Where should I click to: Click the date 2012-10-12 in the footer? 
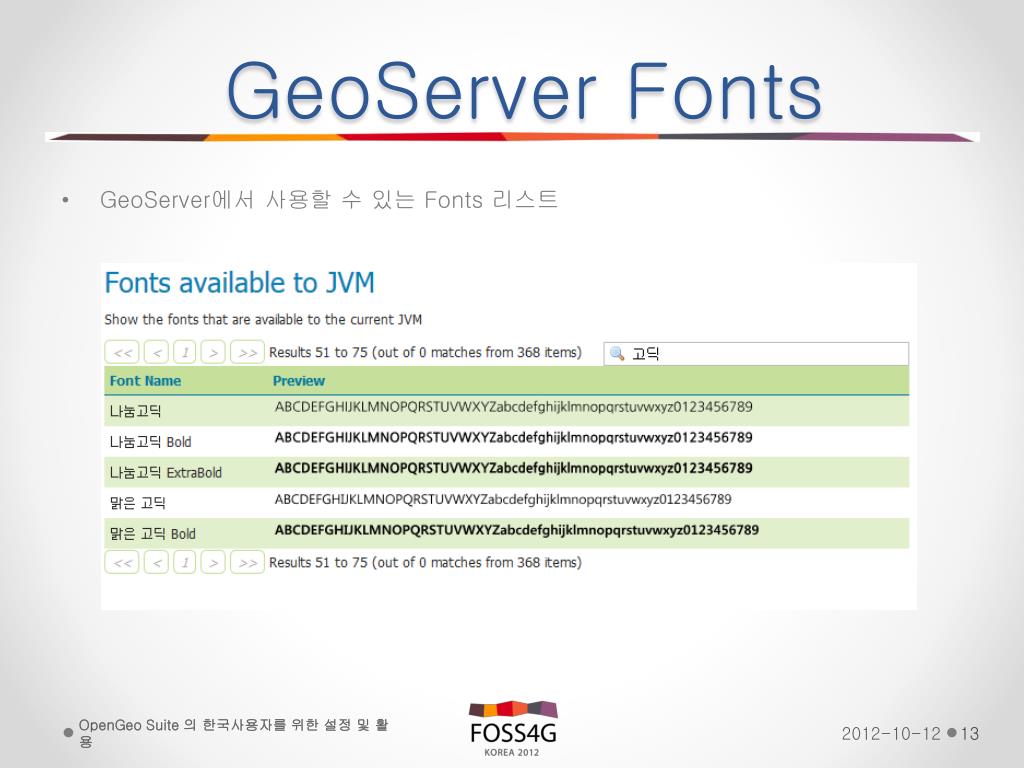[891, 734]
